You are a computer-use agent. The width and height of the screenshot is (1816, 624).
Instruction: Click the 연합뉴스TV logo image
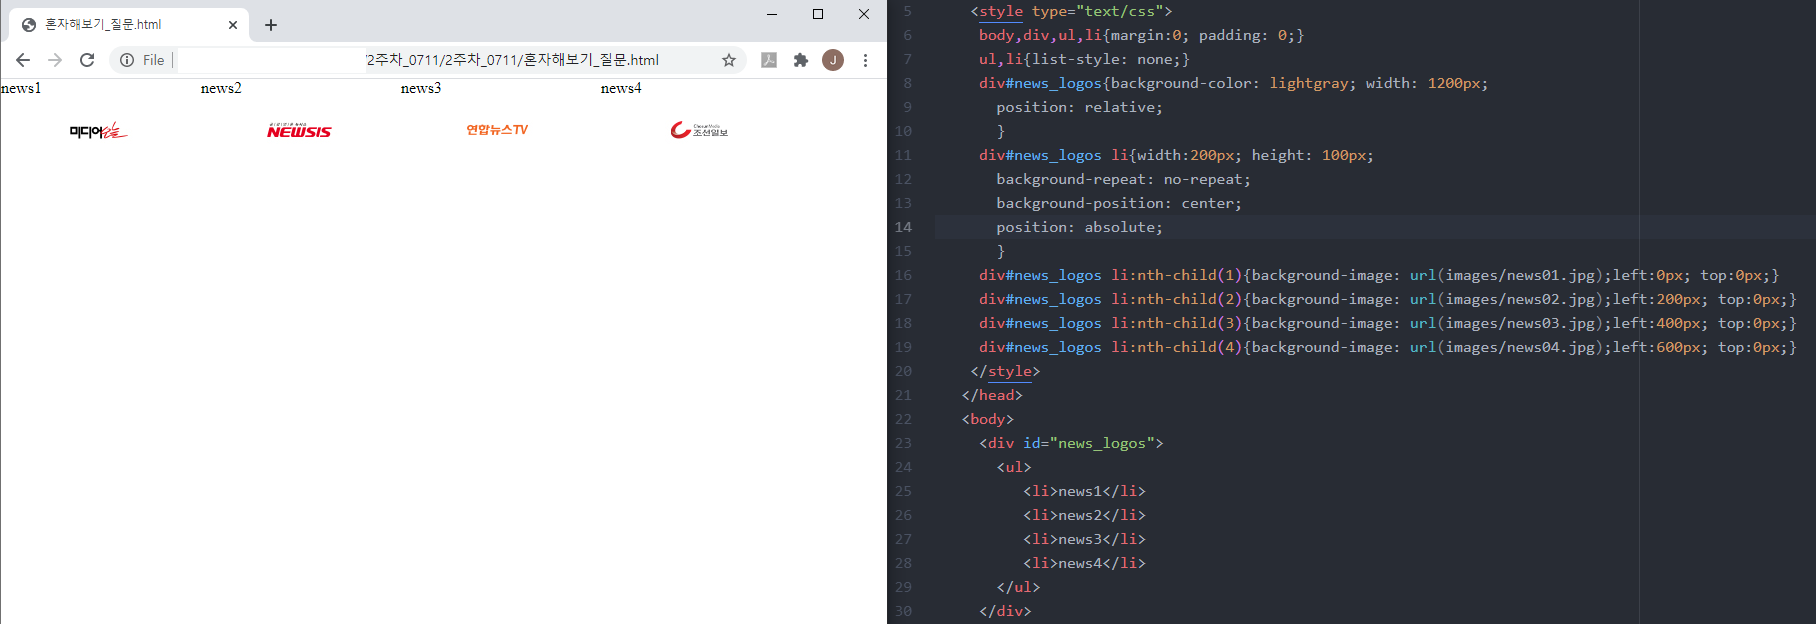pos(497,130)
